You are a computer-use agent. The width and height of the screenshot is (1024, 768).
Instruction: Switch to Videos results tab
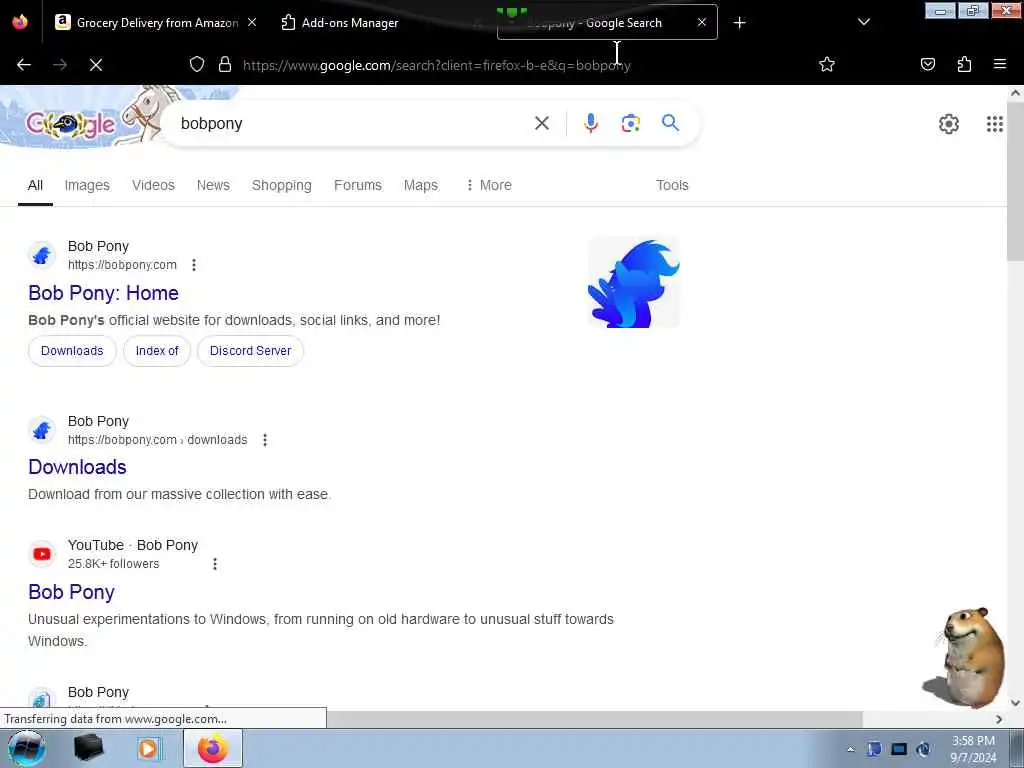pos(153,185)
